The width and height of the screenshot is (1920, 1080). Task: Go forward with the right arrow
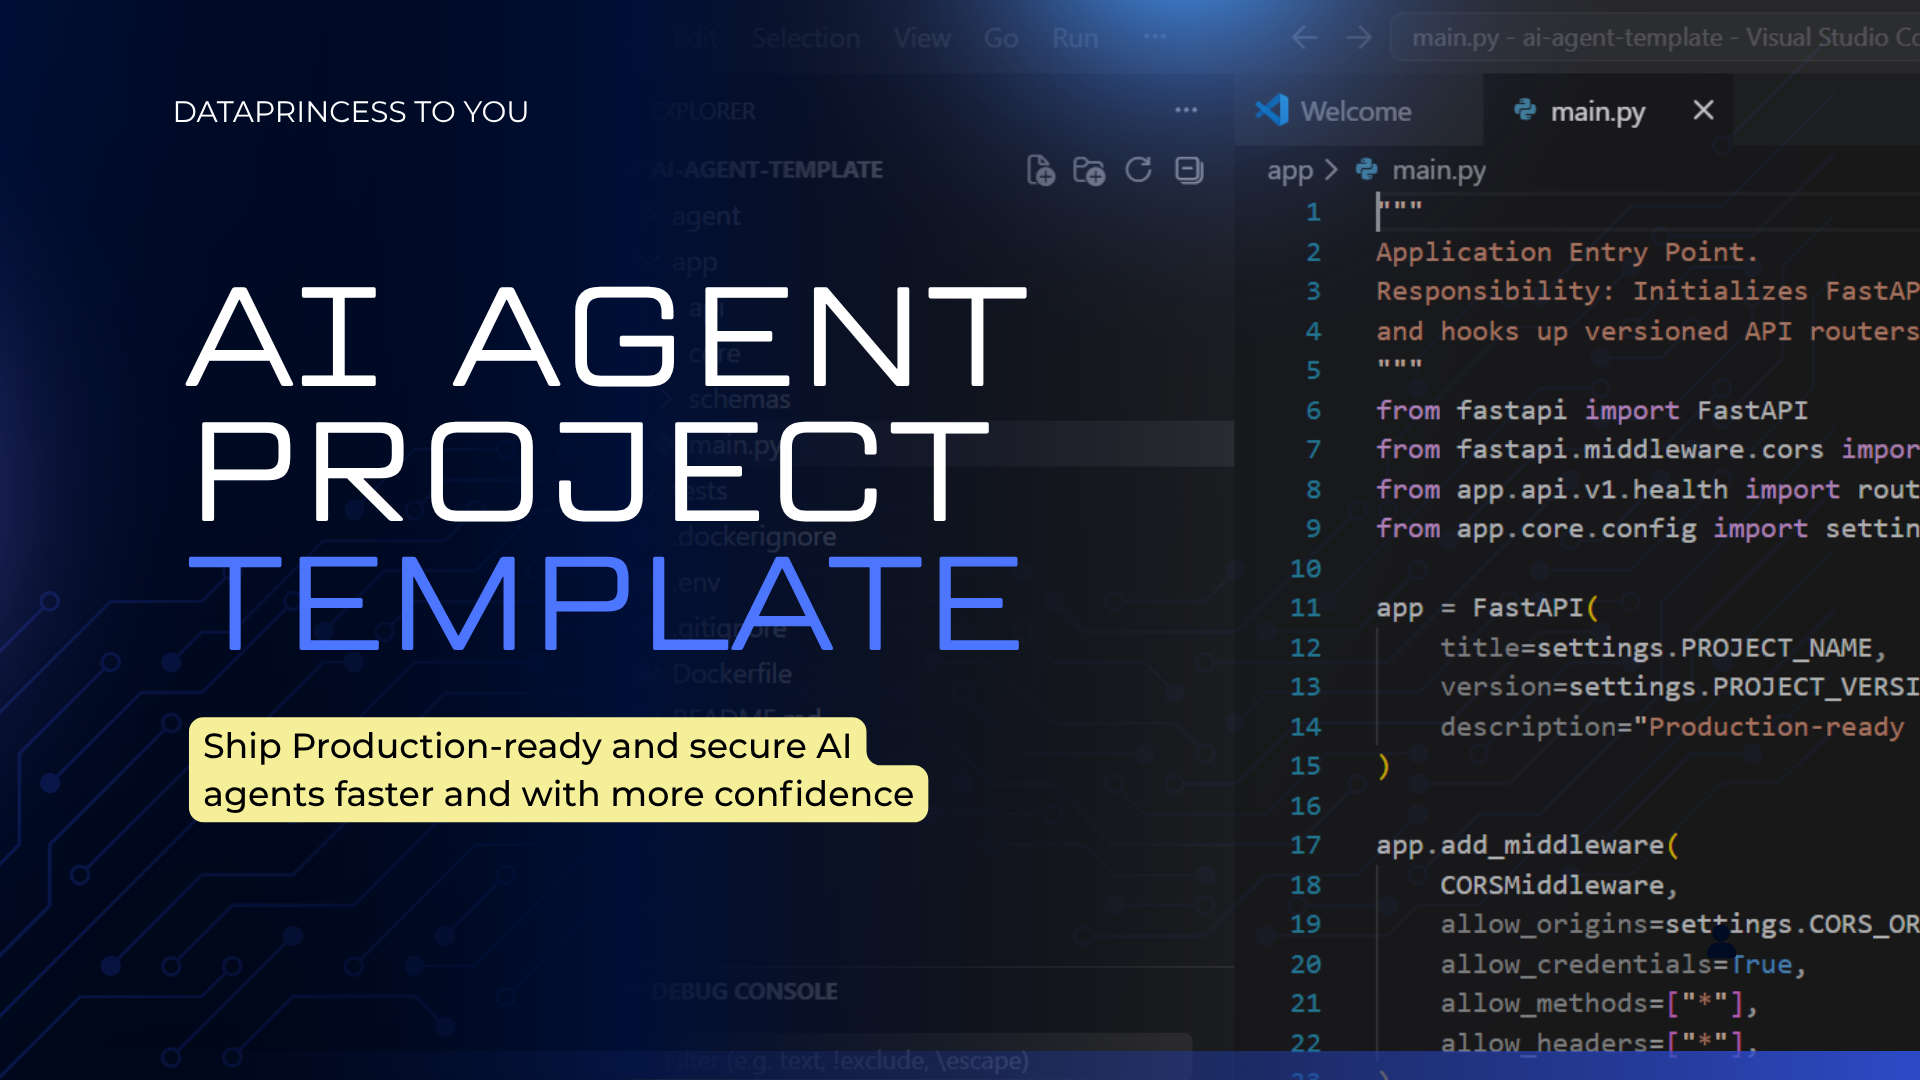[1358, 38]
